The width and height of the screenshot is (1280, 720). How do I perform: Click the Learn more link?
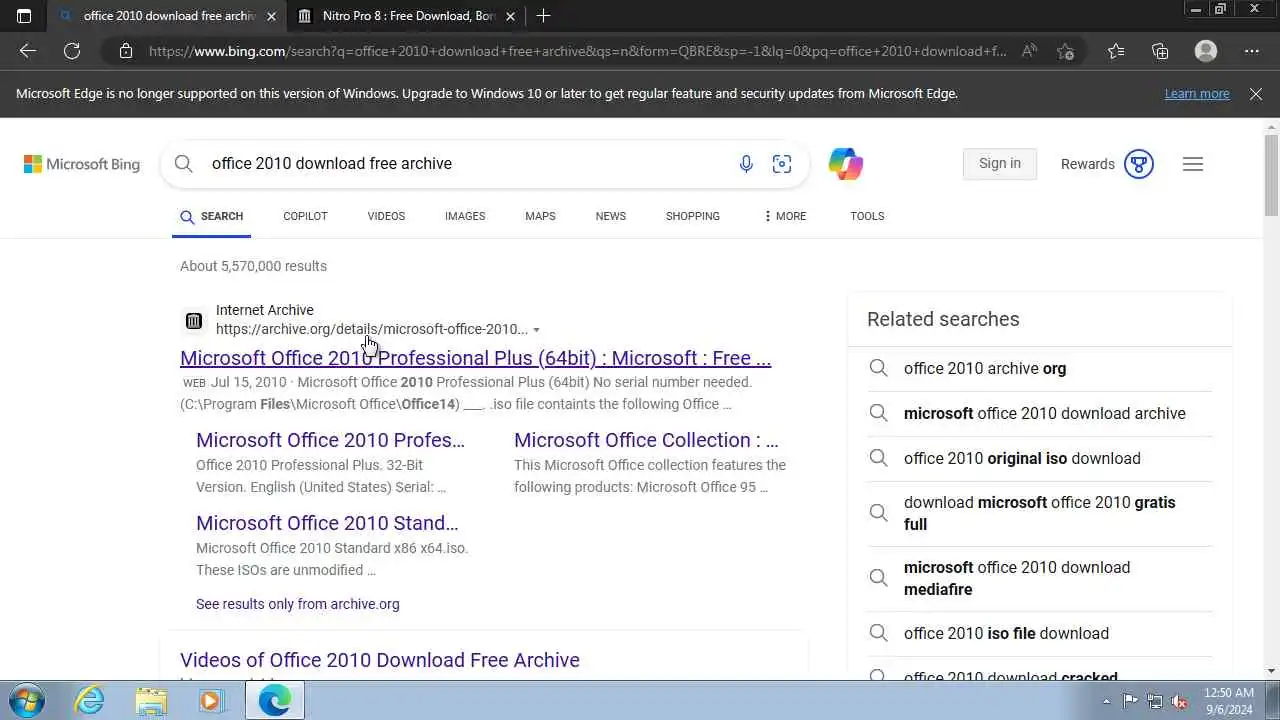pos(1197,93)
